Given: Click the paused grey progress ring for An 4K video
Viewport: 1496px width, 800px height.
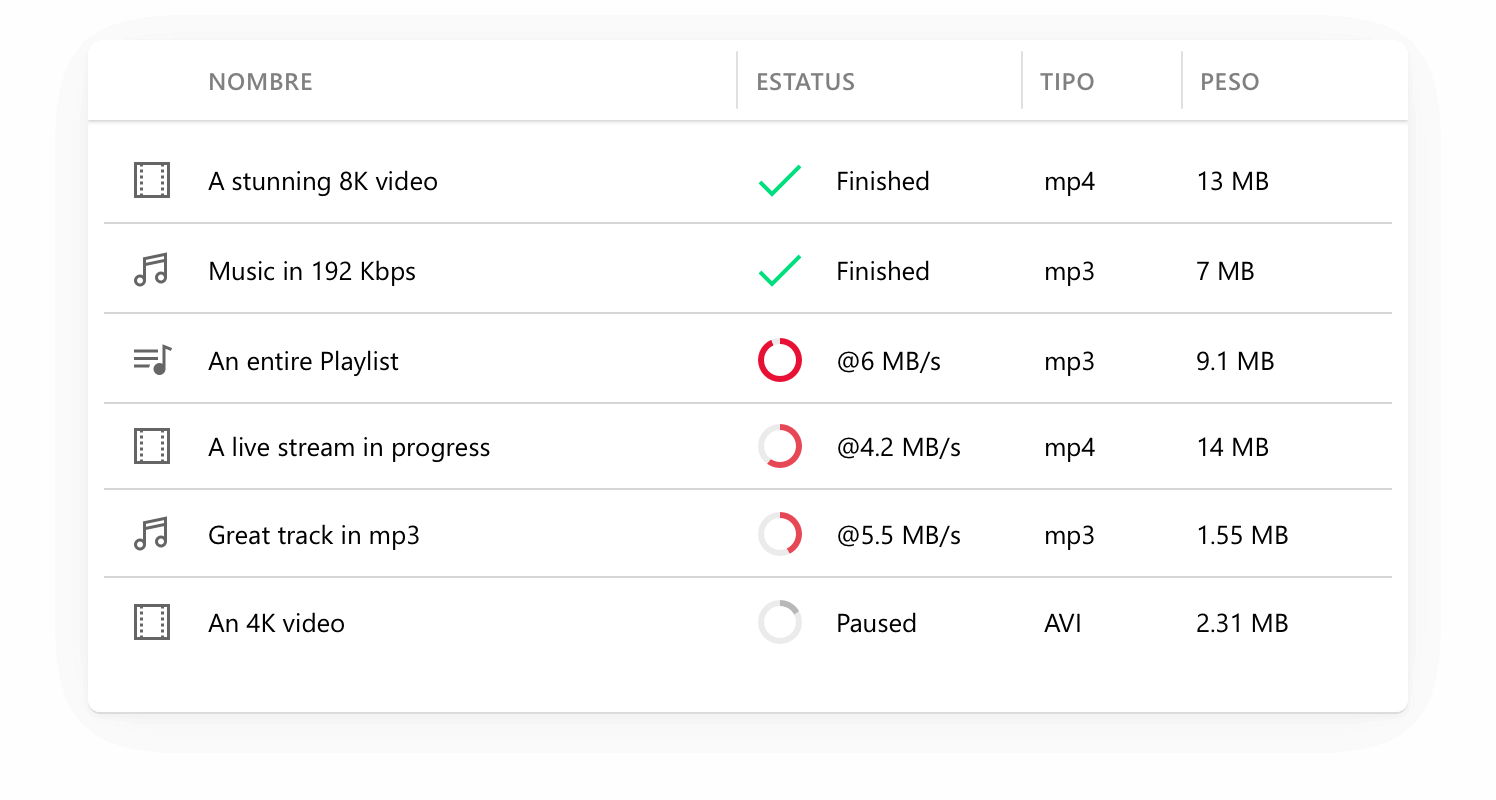Looking at the screenshot, I should pyautogui.click(x=780, y=623).
